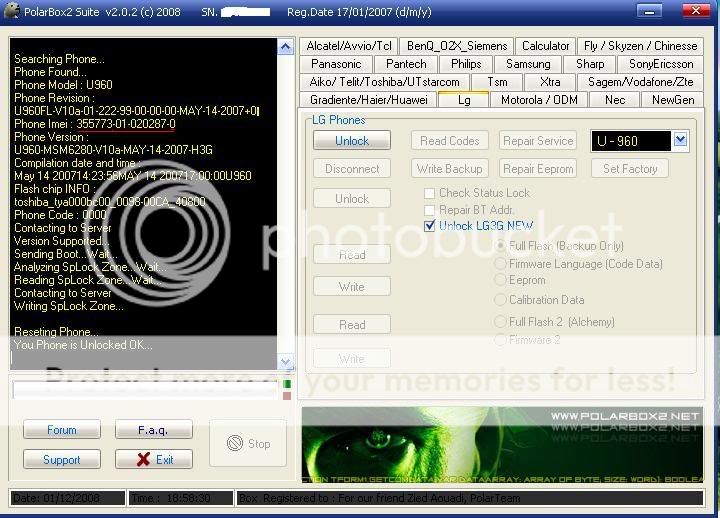Click the Read Codes button
720x518 pixels.
coord(450,141)
